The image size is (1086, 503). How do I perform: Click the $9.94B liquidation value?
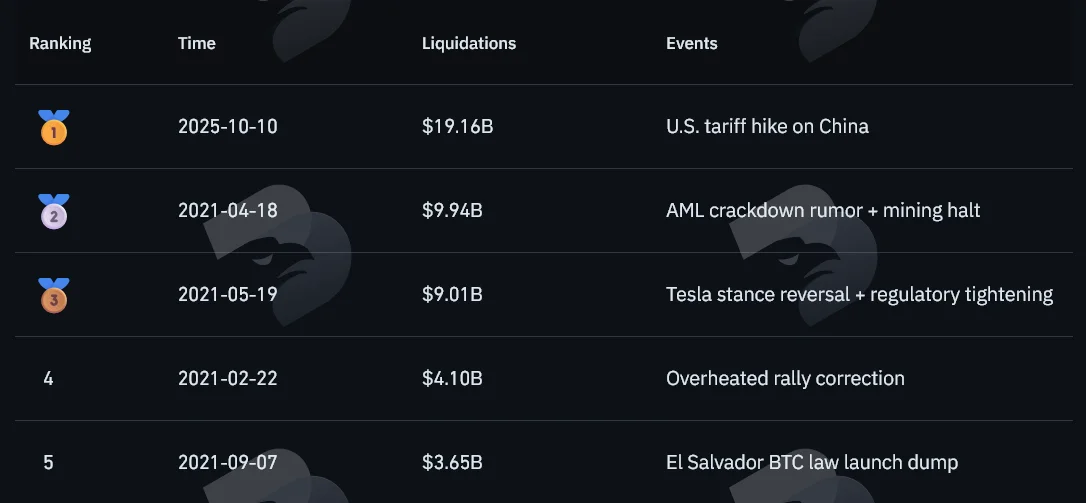click(452, 211)
